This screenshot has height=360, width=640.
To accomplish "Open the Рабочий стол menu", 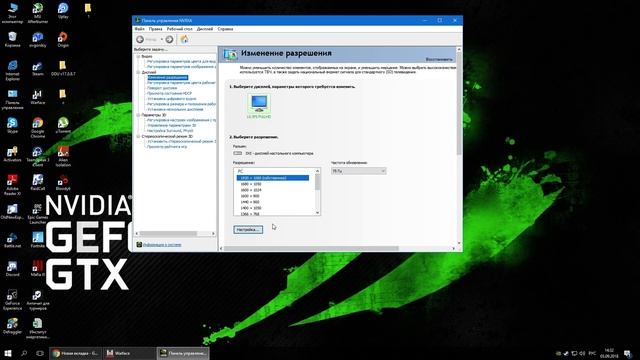I will (x=180, y=29).
